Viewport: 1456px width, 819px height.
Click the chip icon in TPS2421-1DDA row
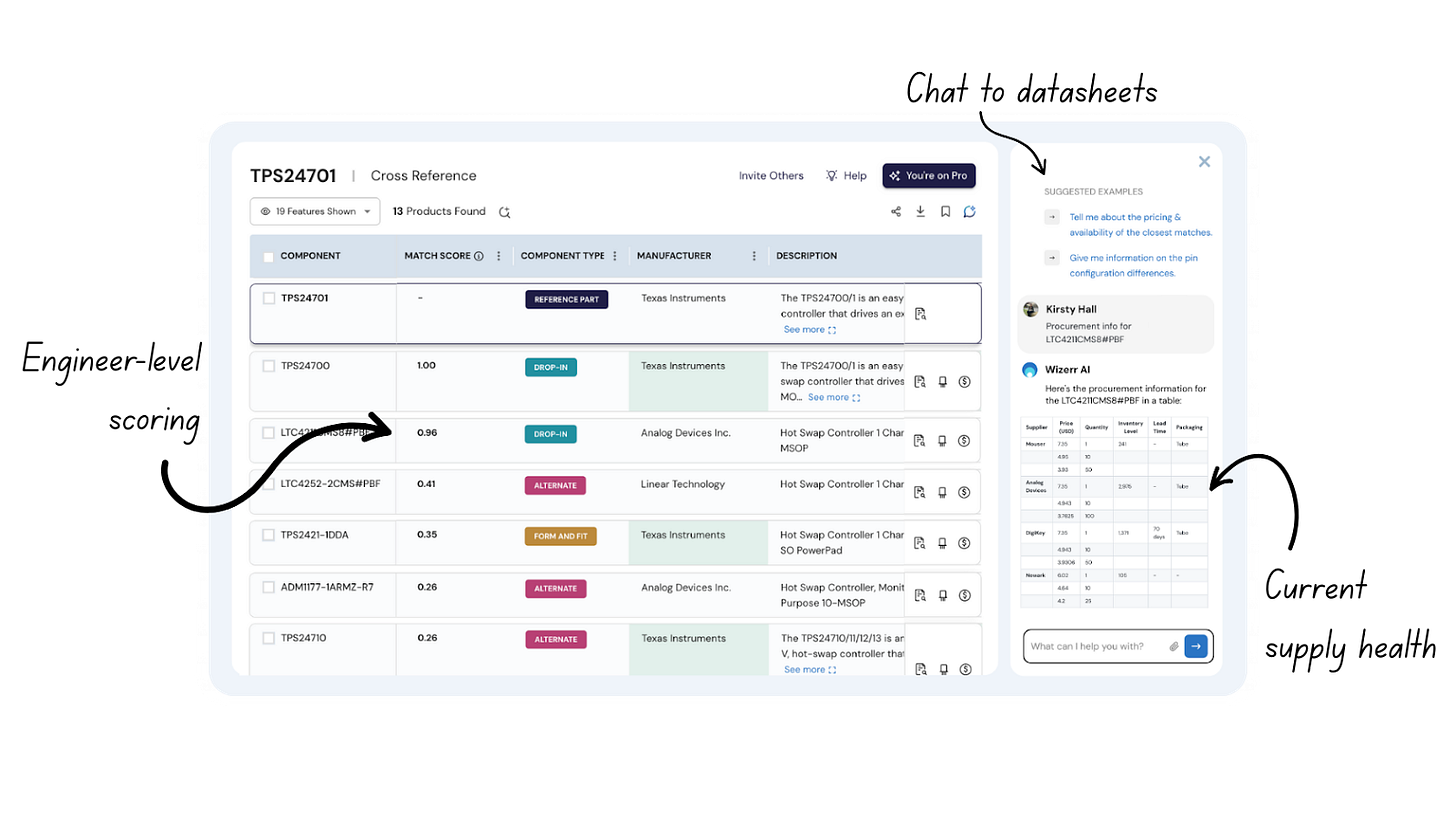[942, 543]
